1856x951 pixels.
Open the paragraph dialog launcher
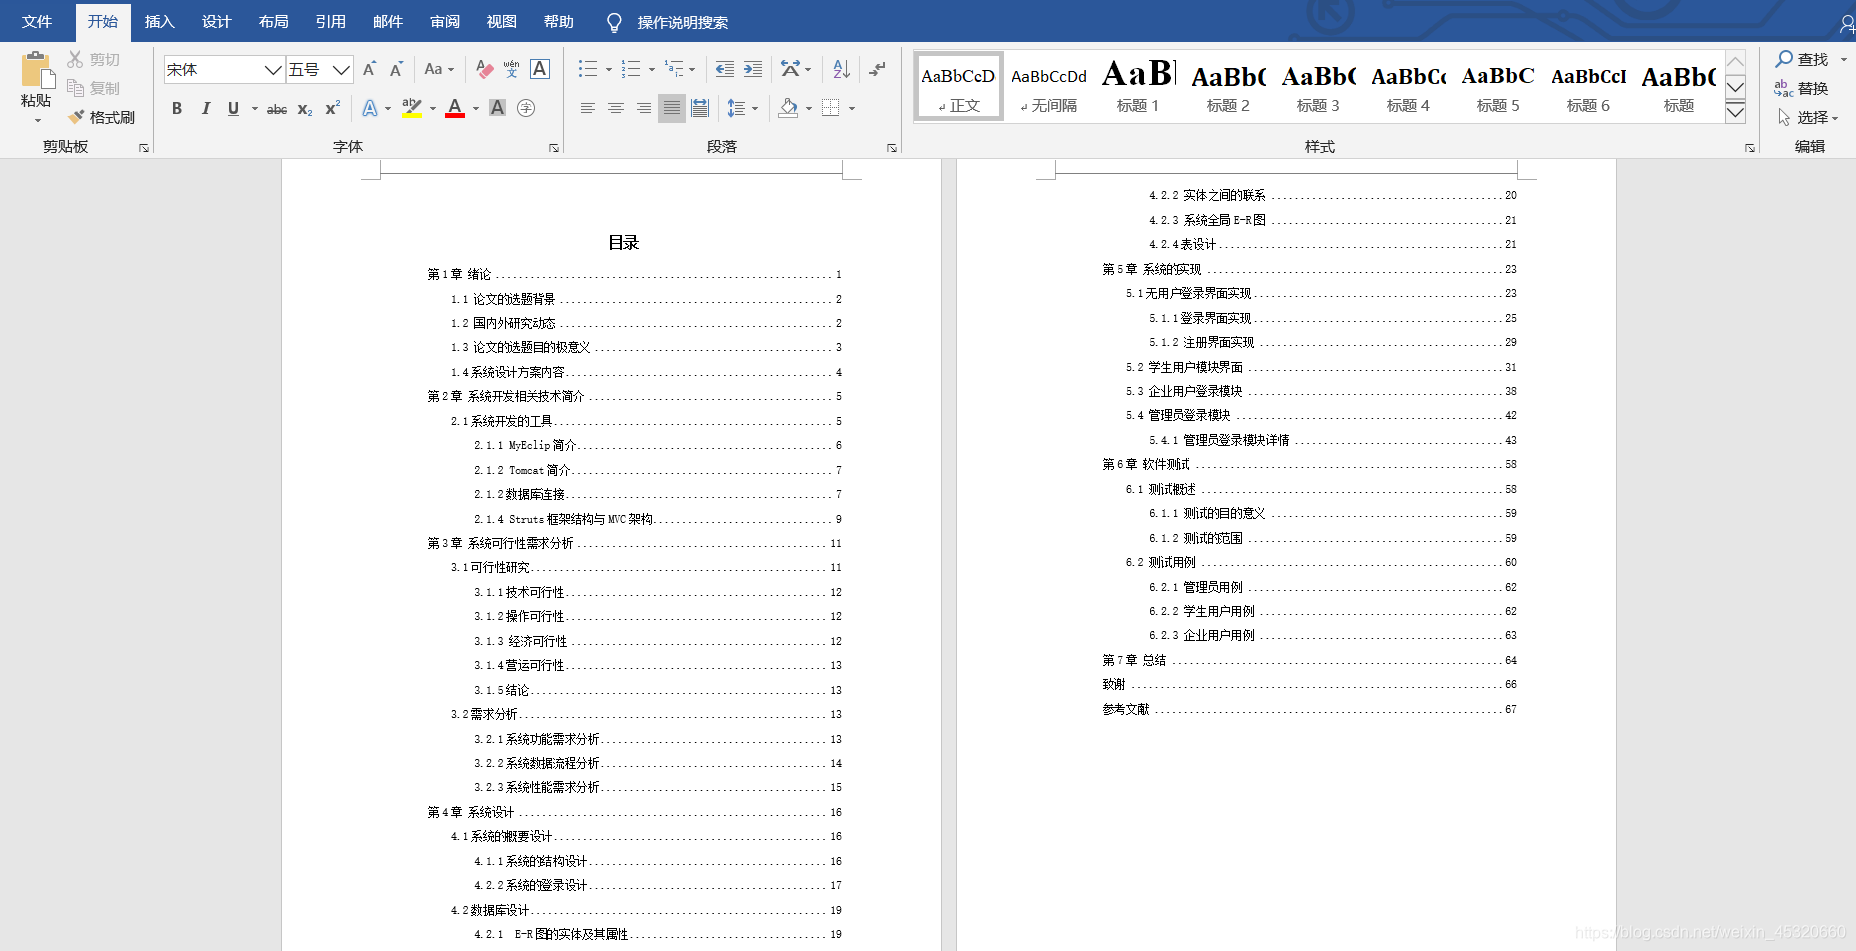(x=892, y=148)
